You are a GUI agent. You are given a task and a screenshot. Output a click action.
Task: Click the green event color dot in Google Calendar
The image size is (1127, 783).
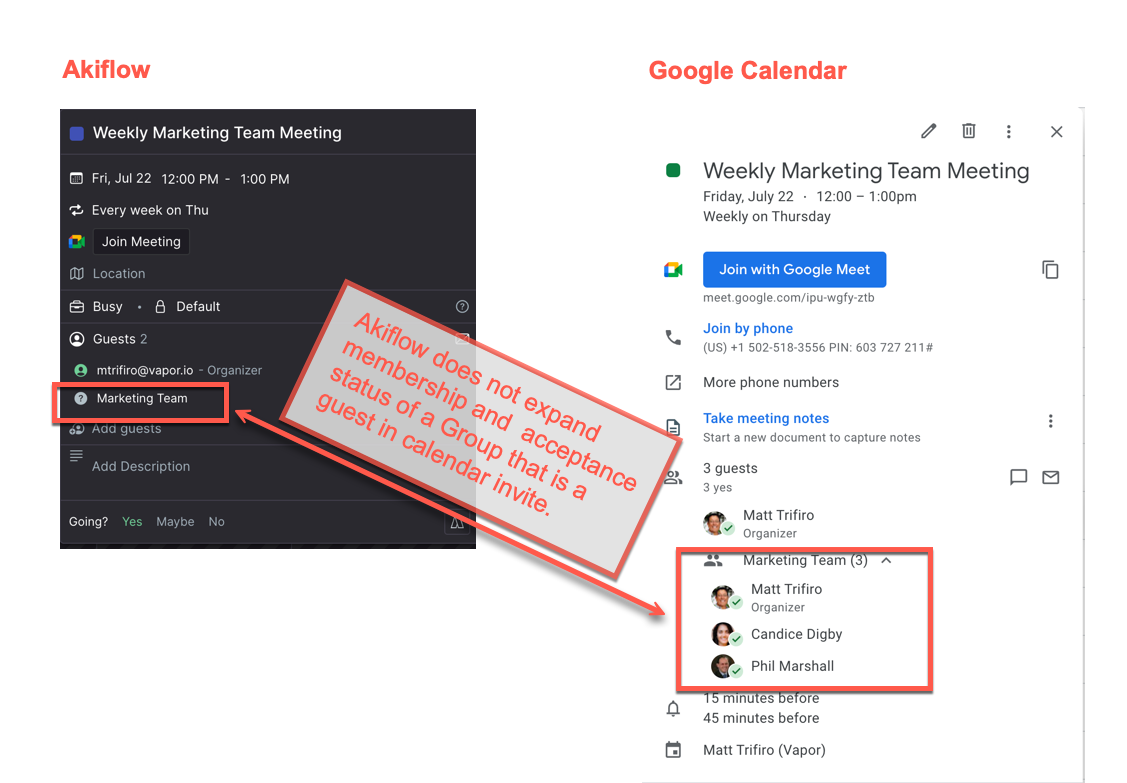pyautogui.click(x=673, y=170)
